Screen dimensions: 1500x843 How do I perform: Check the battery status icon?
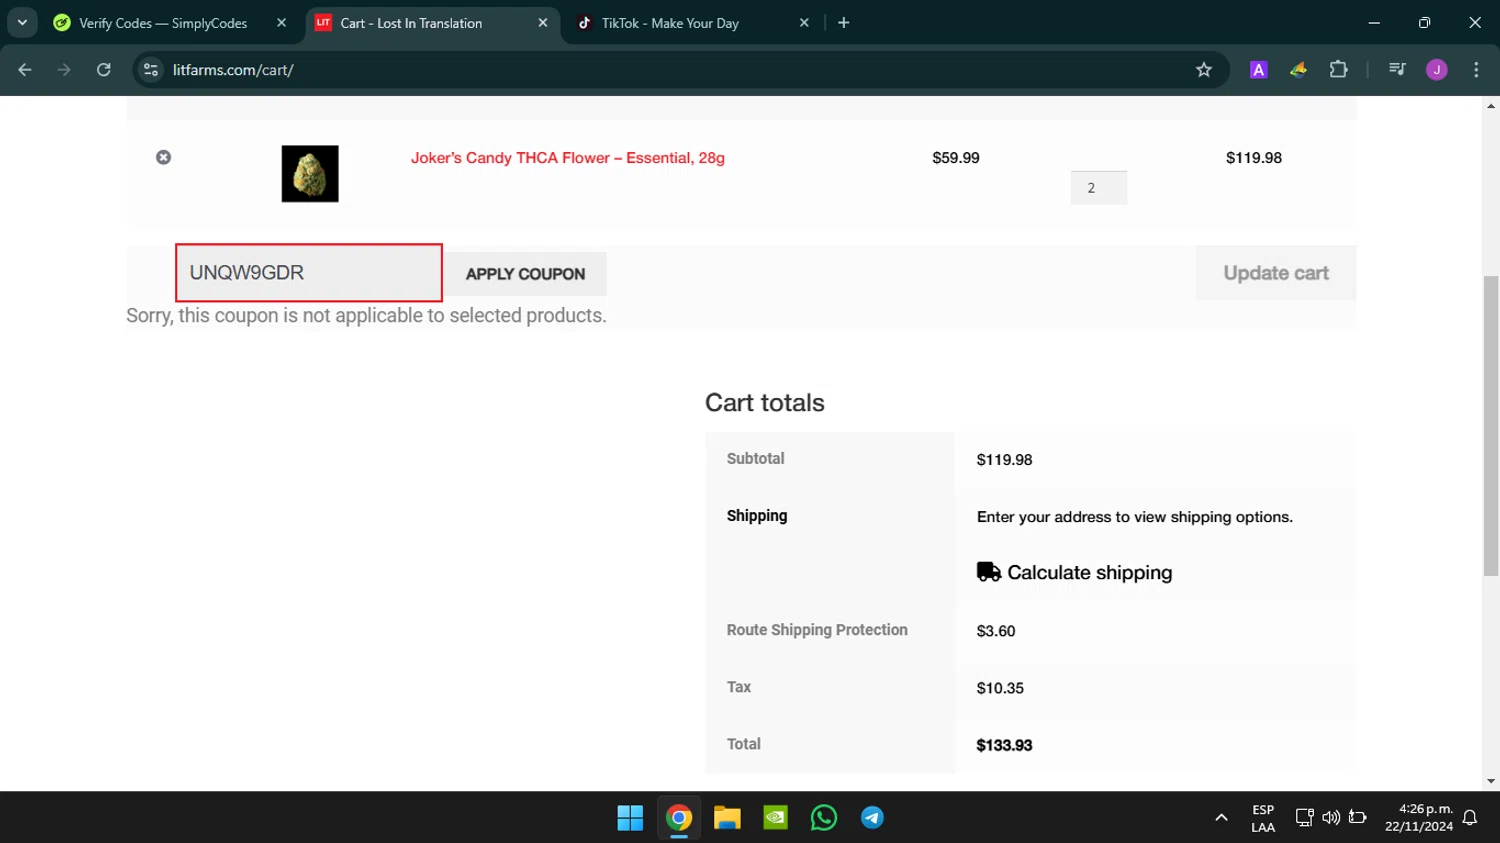click(1358, 818)
